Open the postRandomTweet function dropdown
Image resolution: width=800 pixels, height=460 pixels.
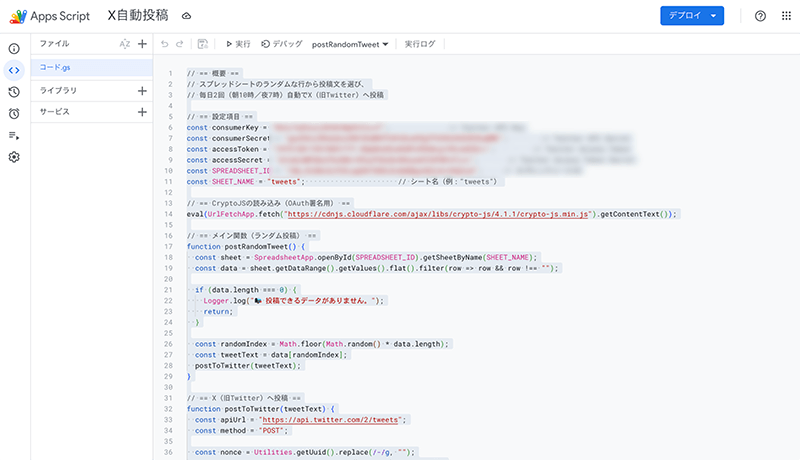coord(351,44)
